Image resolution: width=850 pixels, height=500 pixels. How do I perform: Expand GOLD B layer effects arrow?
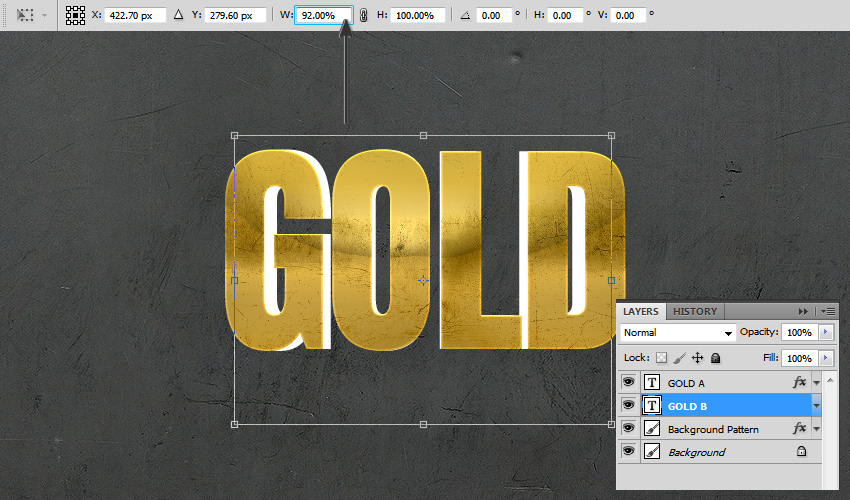tap(816, 406)
